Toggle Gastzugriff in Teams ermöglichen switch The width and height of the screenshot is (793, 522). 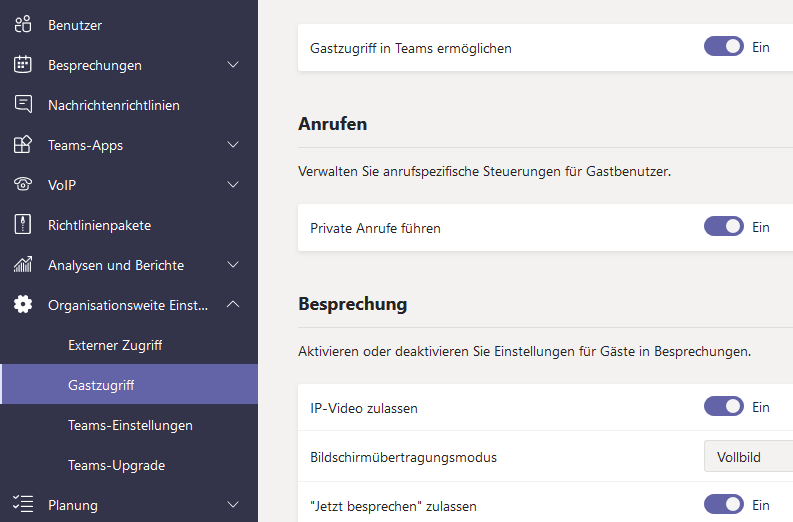(724, 47)
